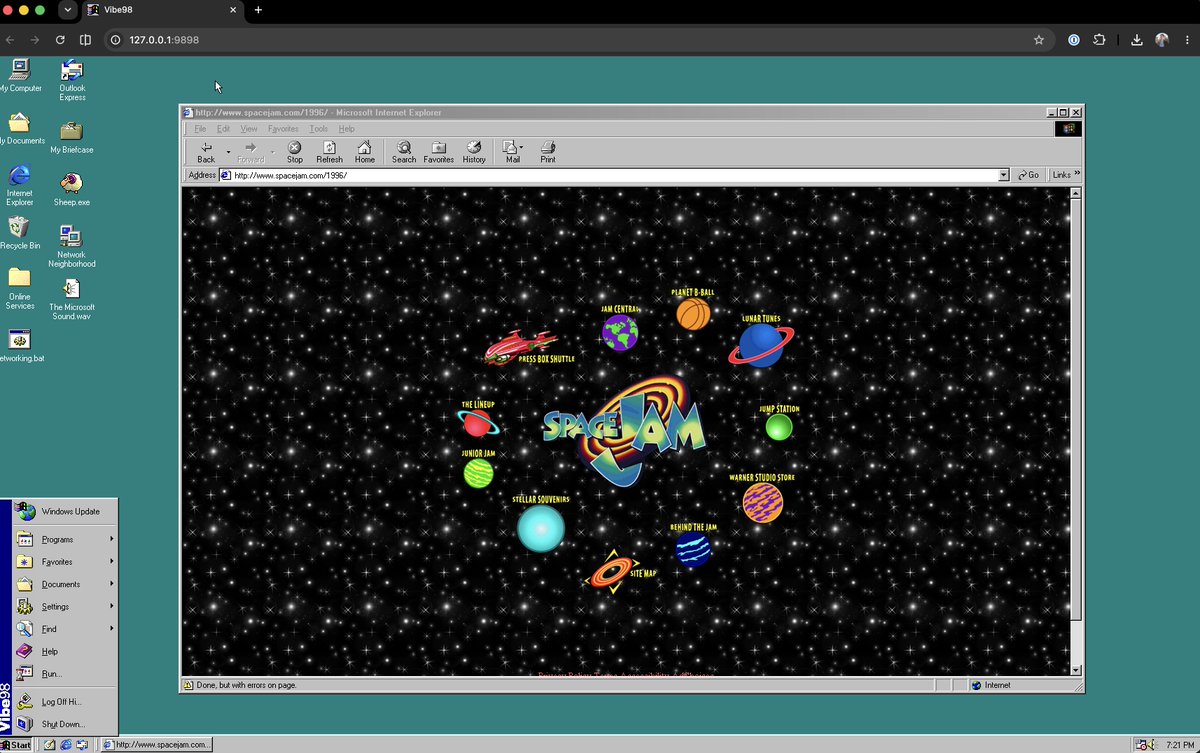Screen dimensions: 1200x753
Task: Select the Recycle Bin desktop icon
Action: click(x=19, y=233)
